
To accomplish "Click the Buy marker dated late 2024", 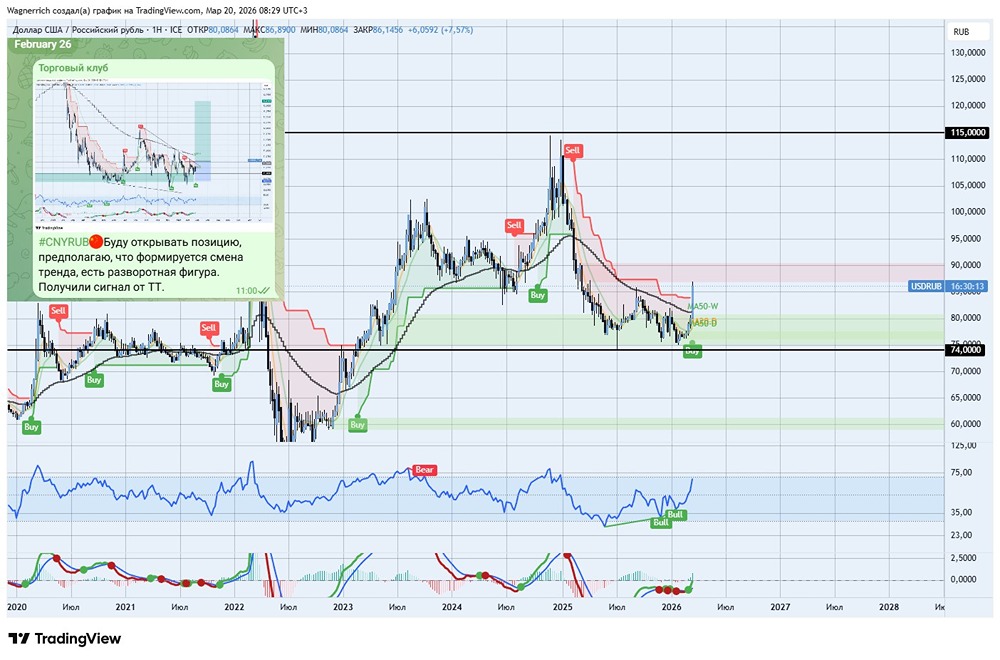I will 538,295.
